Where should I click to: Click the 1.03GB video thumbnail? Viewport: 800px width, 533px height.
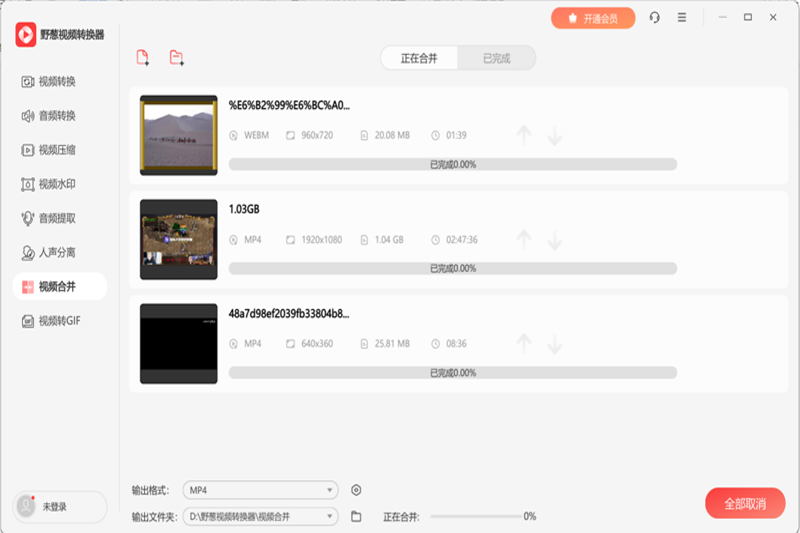178,240
